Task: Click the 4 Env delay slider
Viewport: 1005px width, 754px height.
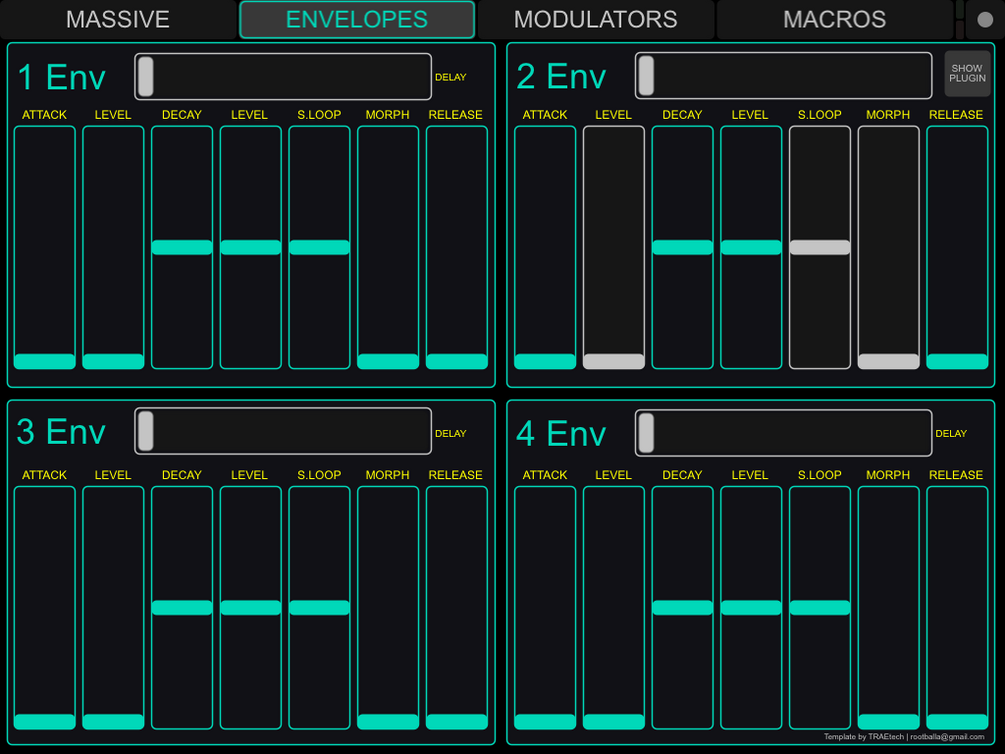Action: [x=783, y=433]
